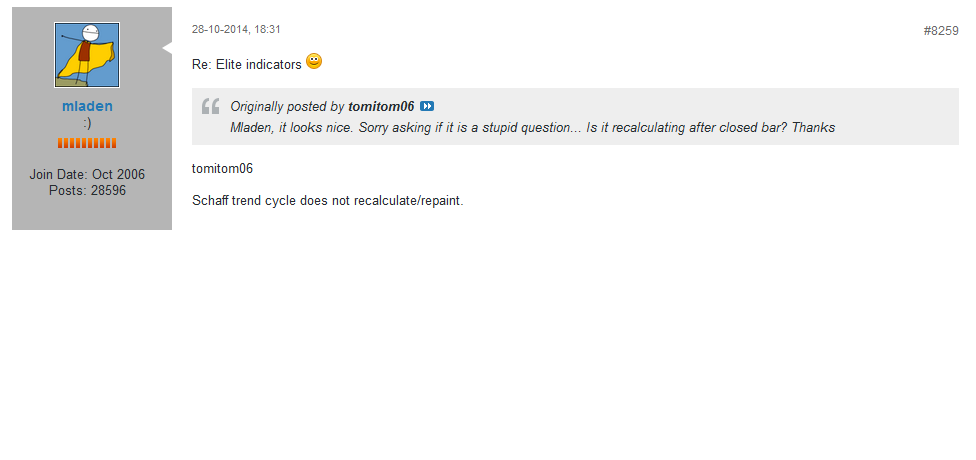Click the "Schaff trend cycle" reply sentence
The image size is (976, 460).
(327, 200)
